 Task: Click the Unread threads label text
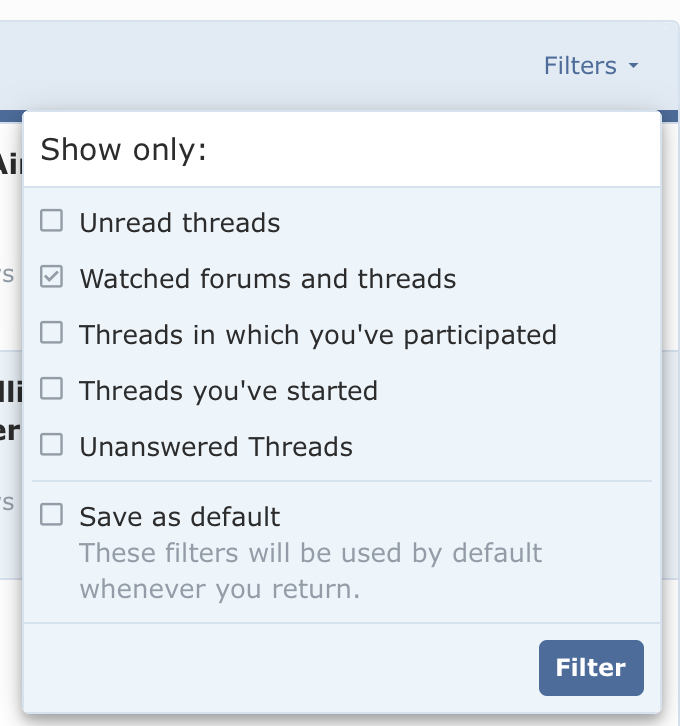pos(180,222)
